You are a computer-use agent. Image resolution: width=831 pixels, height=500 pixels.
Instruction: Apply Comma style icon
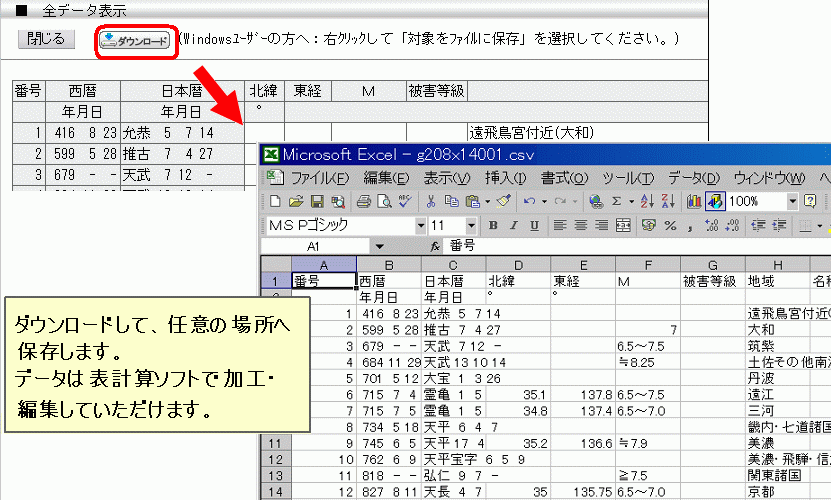pyautogui.click(x=691, y=227)
